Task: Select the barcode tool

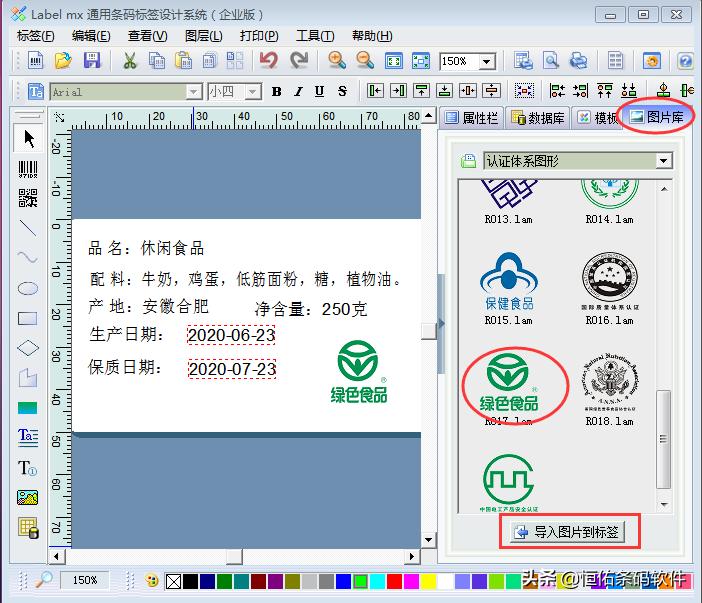Action: pyautogui.click(x=28, y=169)
